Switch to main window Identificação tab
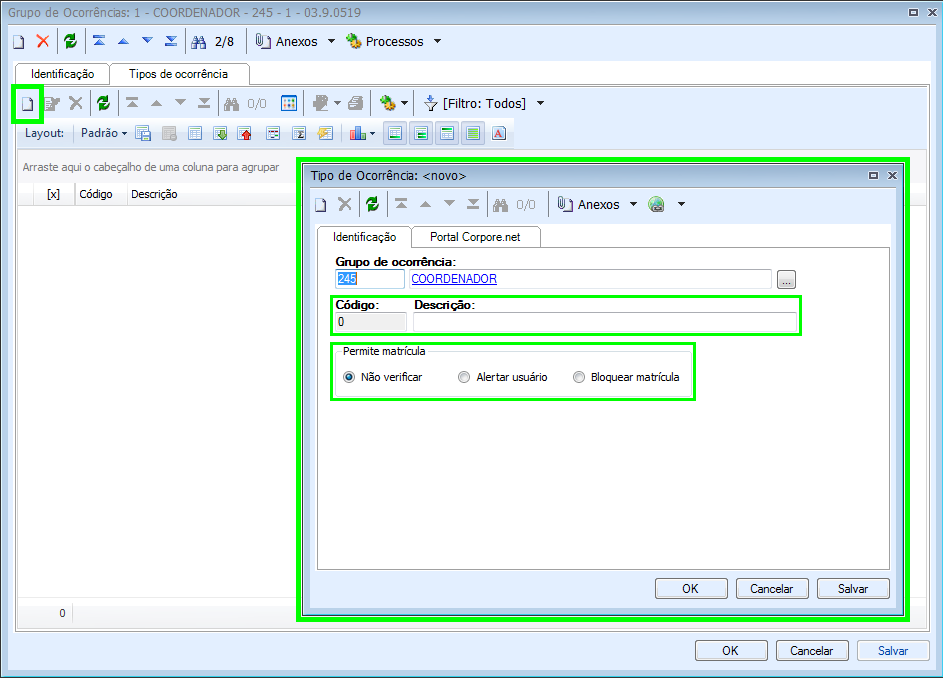Viewport: 943px width, 678px height. pos(63,74)
